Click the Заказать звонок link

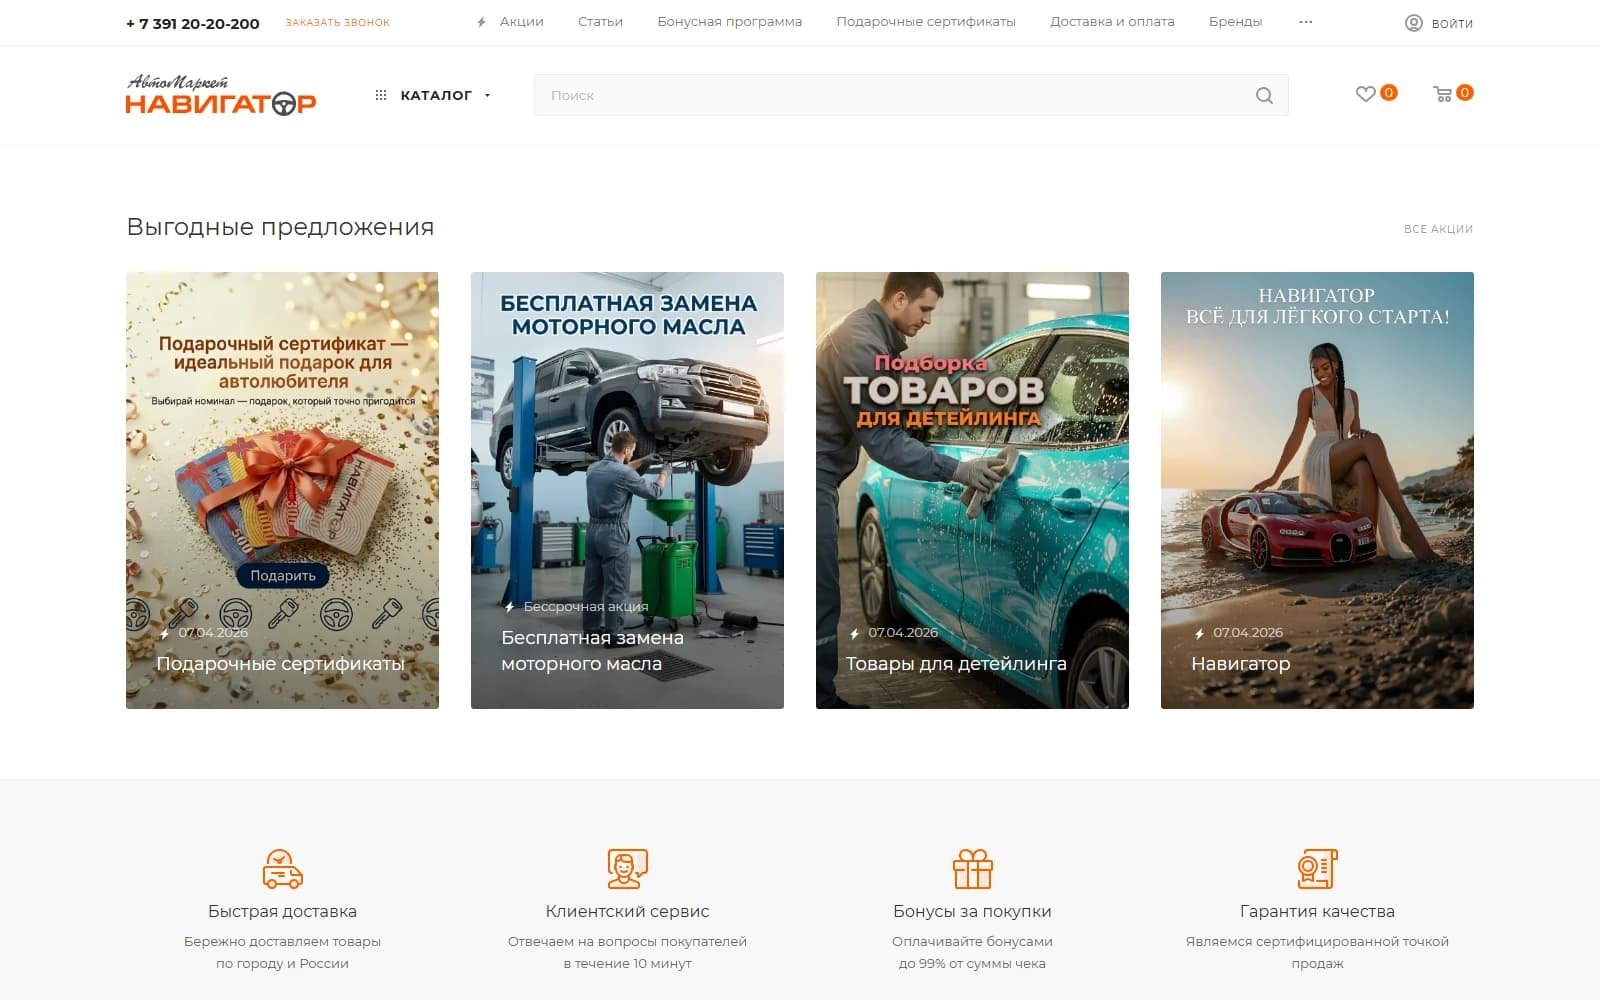(337, 23)
